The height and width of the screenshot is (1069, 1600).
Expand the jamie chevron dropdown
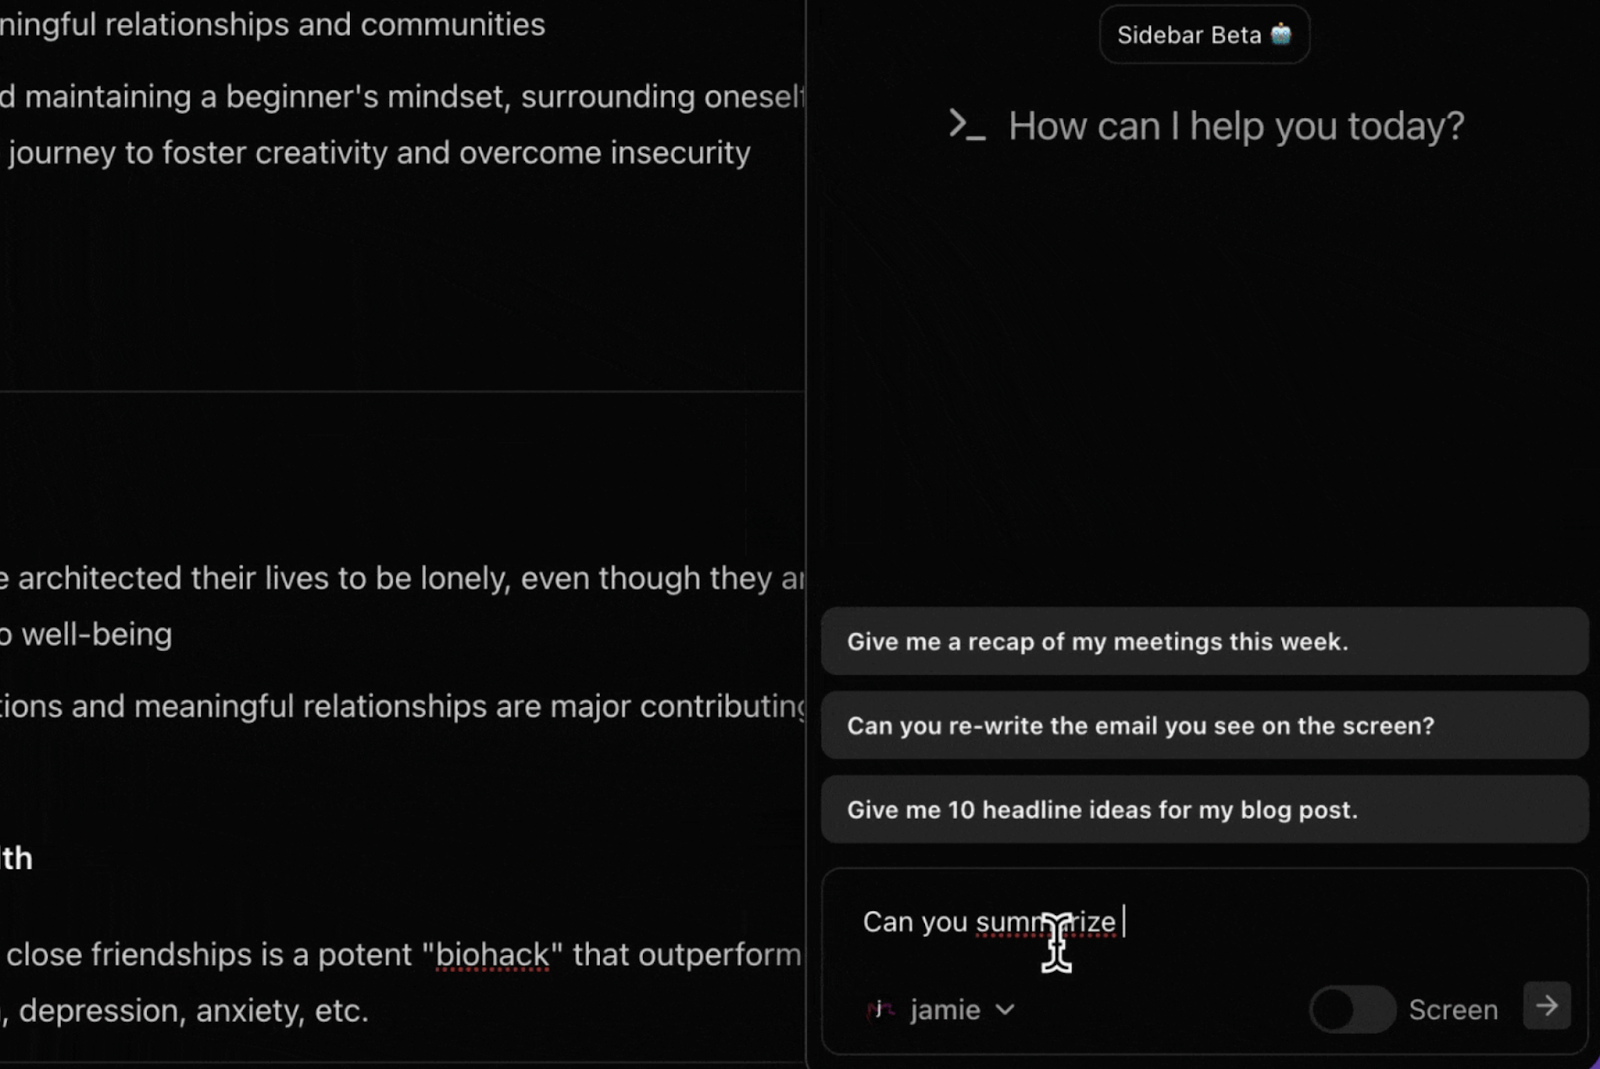coord(1005,1010)
